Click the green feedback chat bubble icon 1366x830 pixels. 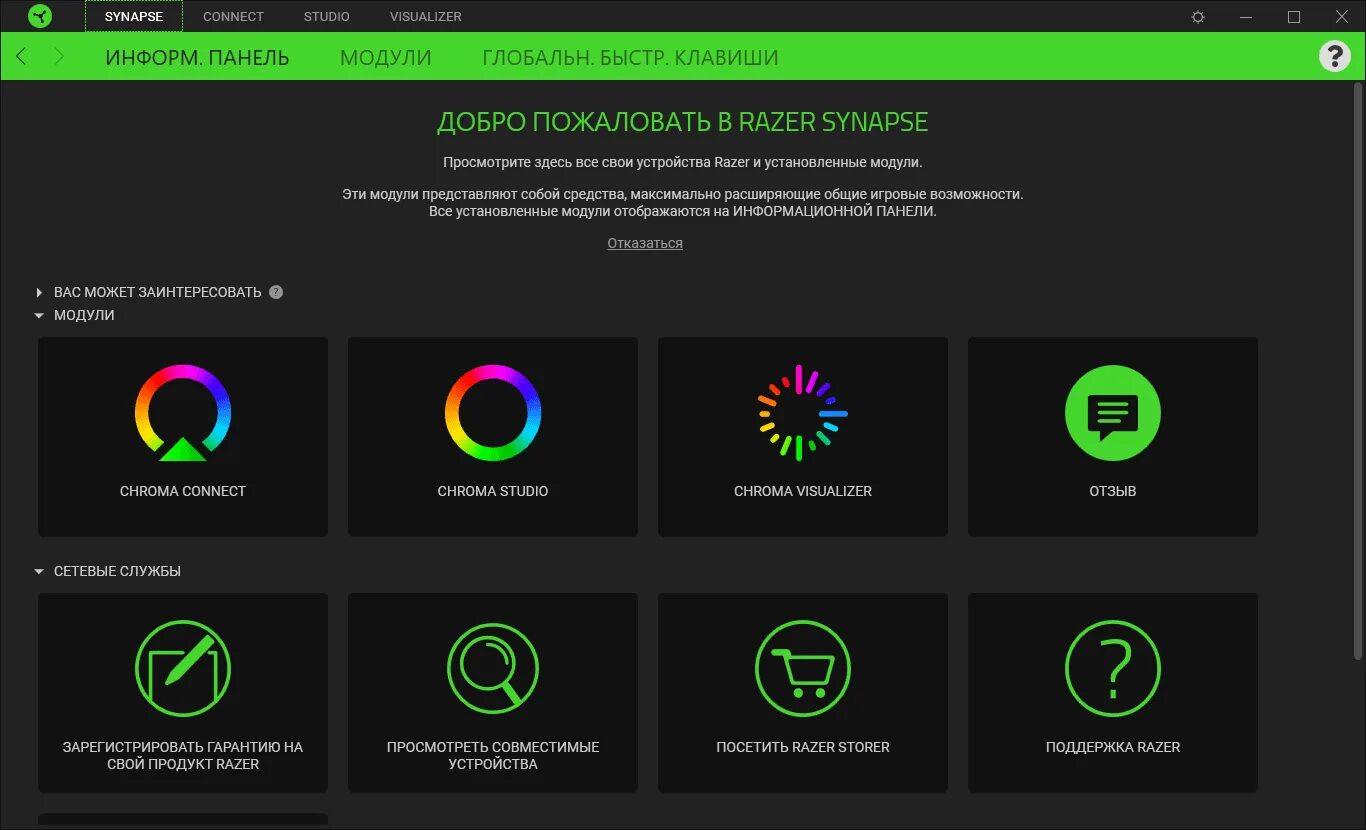click(x=1113, y=413)
